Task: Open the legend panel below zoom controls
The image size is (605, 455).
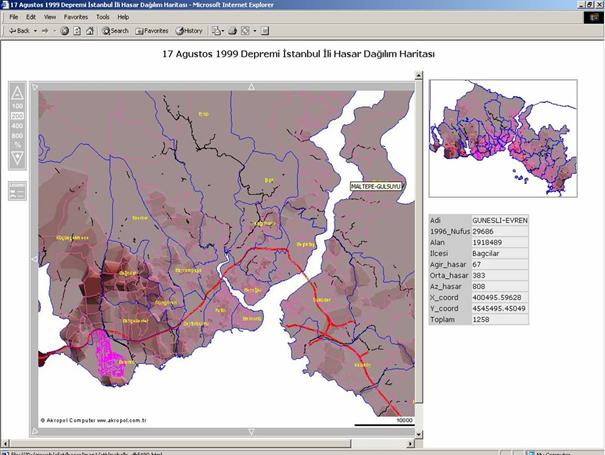Action: (17, 189)
